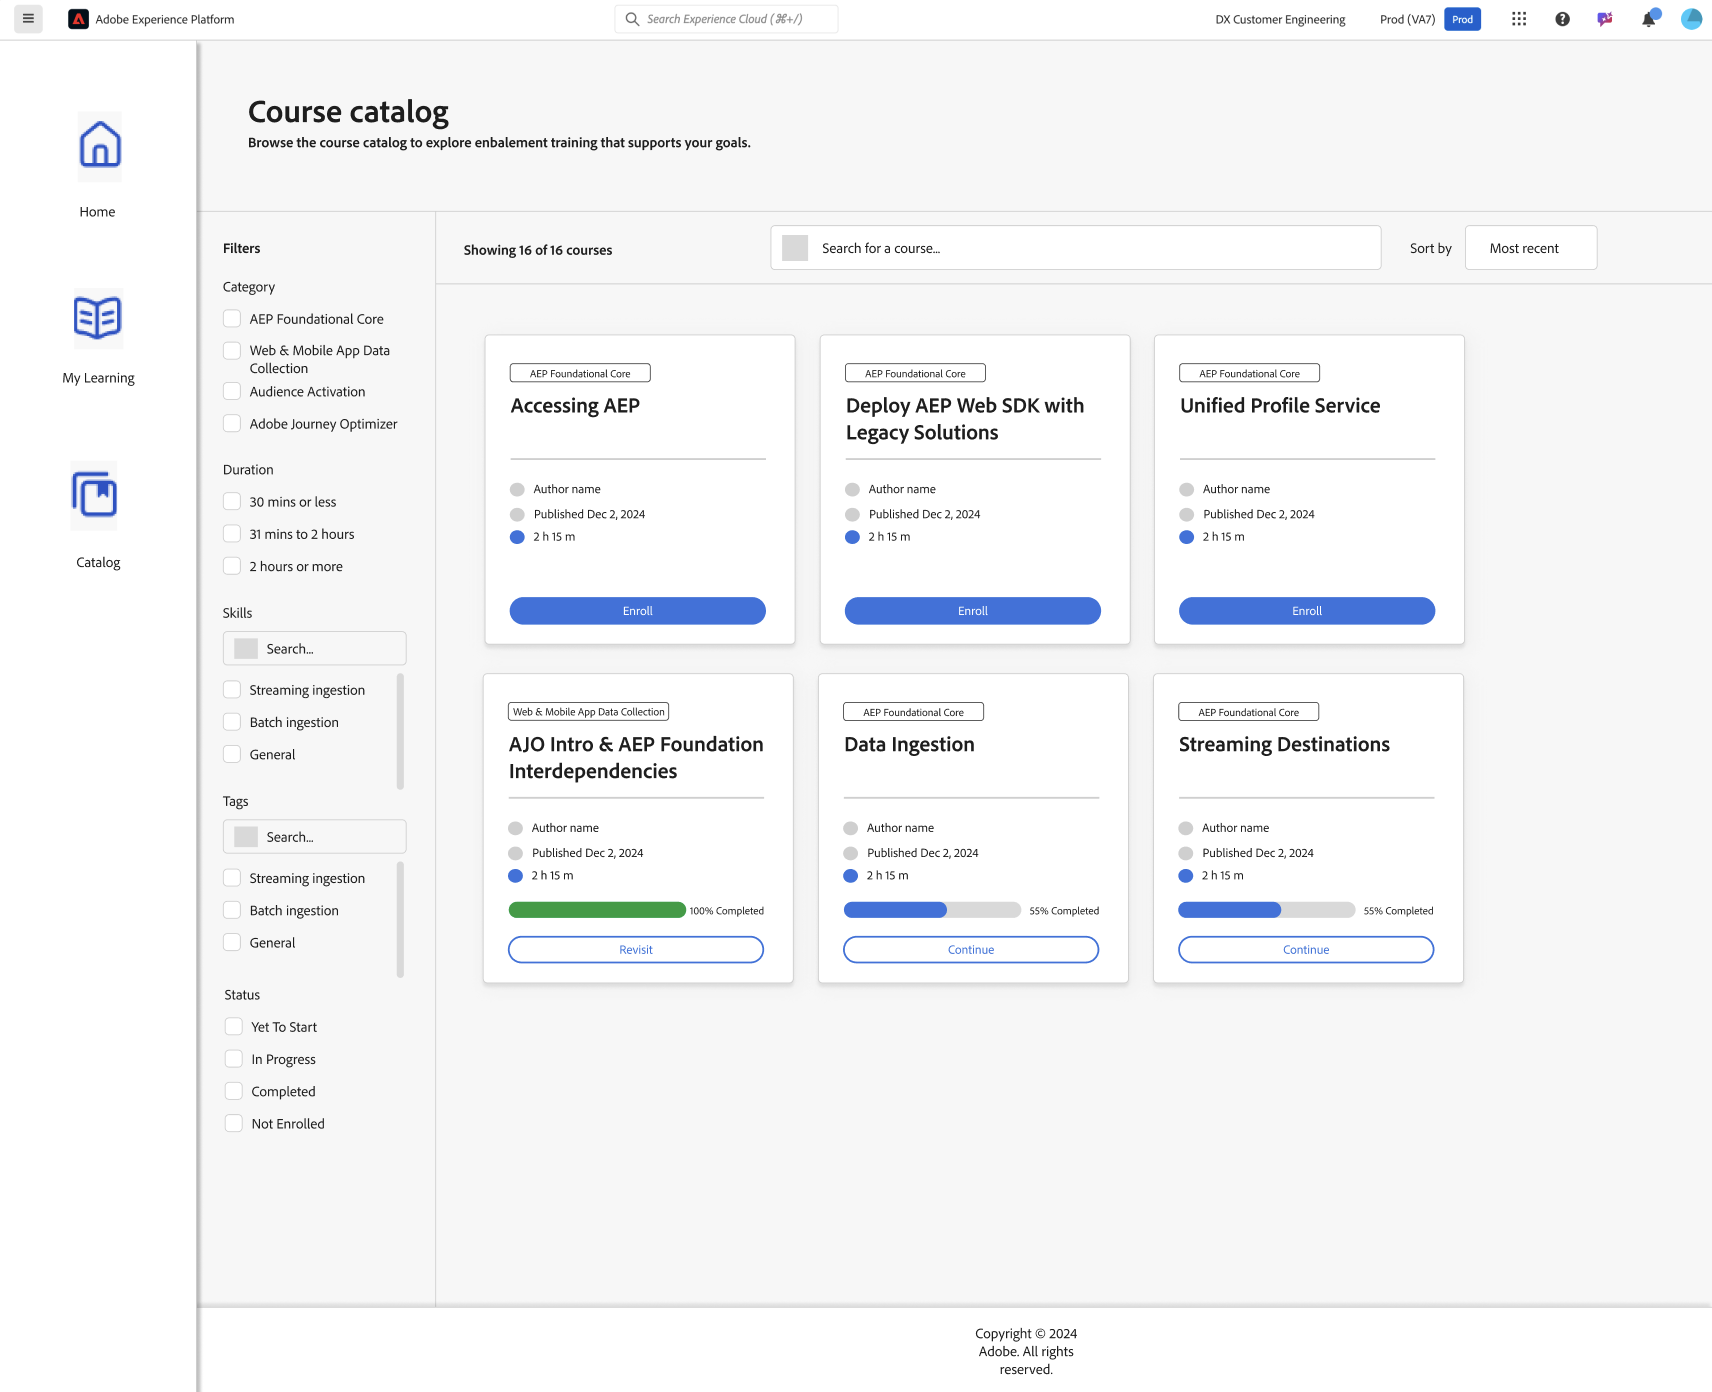Open the Streaming Destinations course title
This screenshot has width=1712, height=1392.
tap(1284, 745)
